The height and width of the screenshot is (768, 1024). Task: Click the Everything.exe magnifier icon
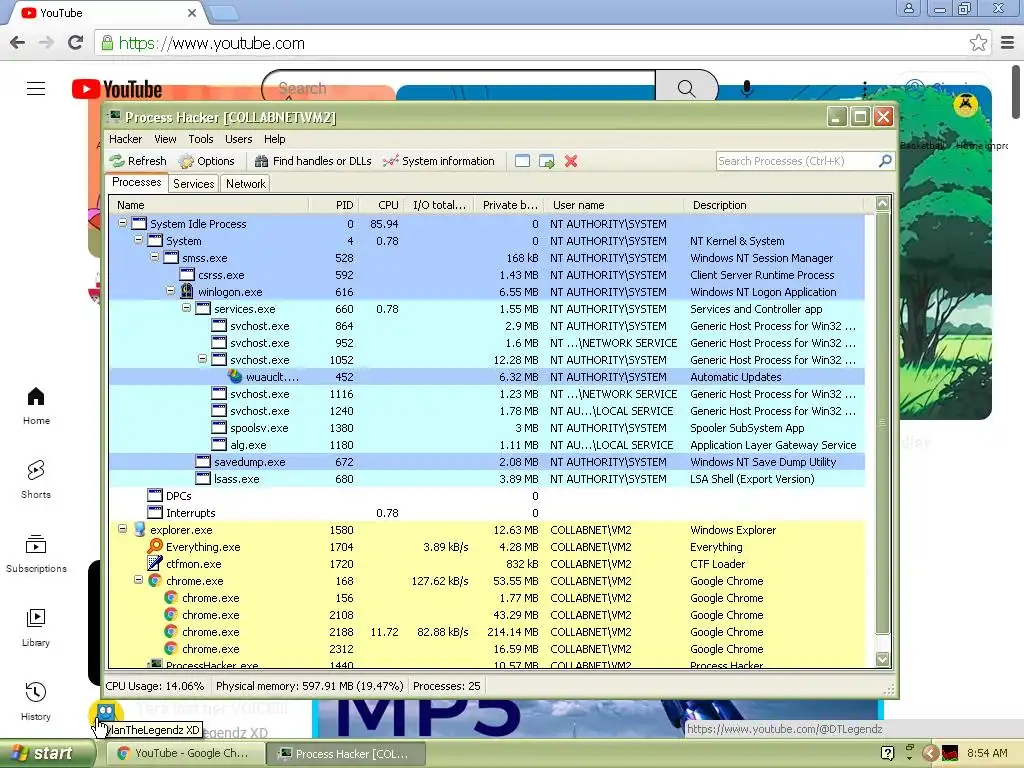[x=155, y=546]
